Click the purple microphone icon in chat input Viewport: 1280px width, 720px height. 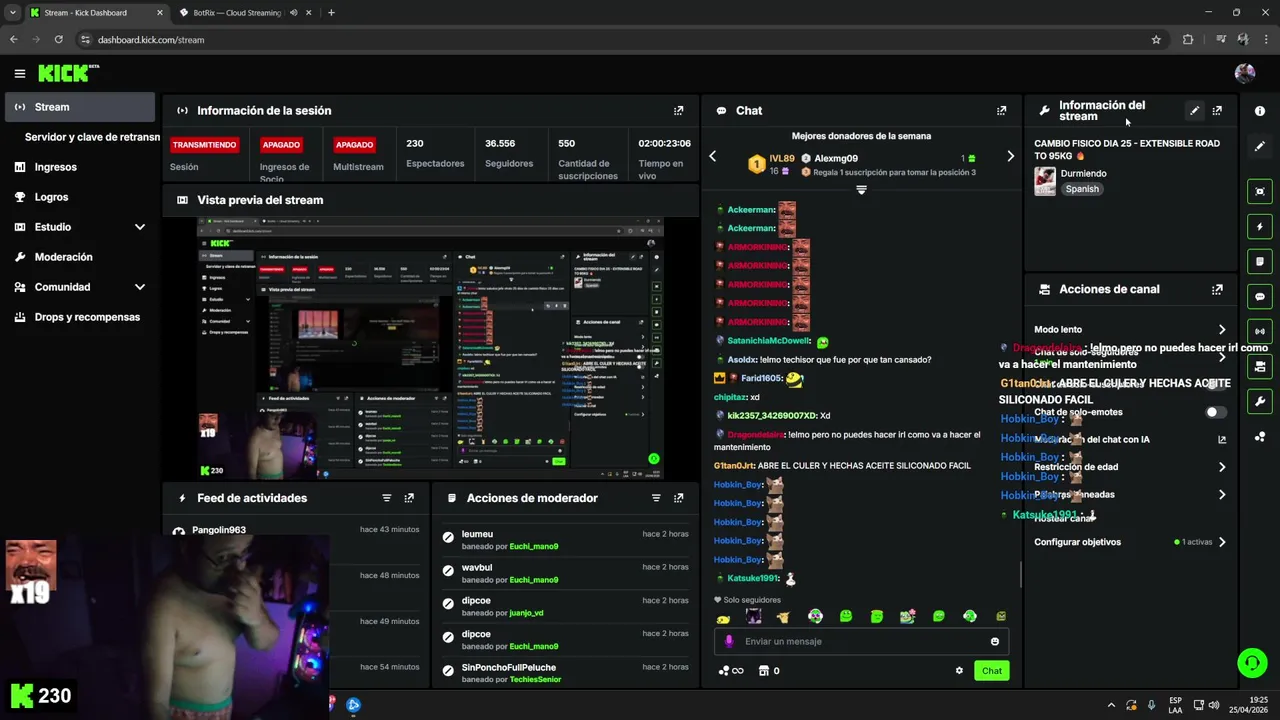click(x=728, y=642)
